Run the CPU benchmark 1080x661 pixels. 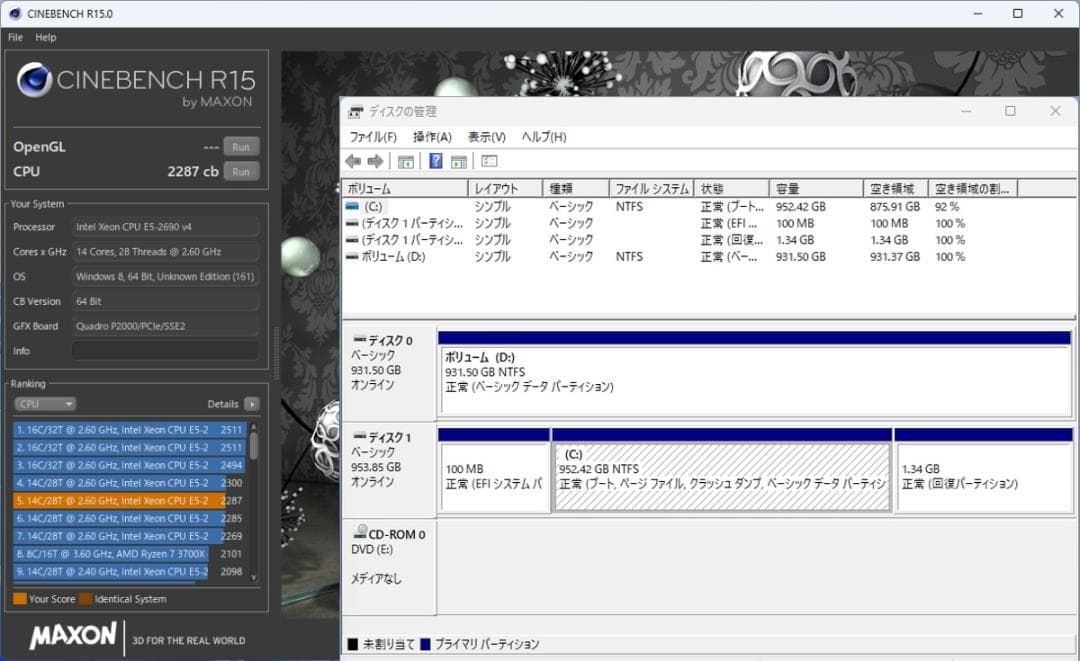click(x=240, y=171)
